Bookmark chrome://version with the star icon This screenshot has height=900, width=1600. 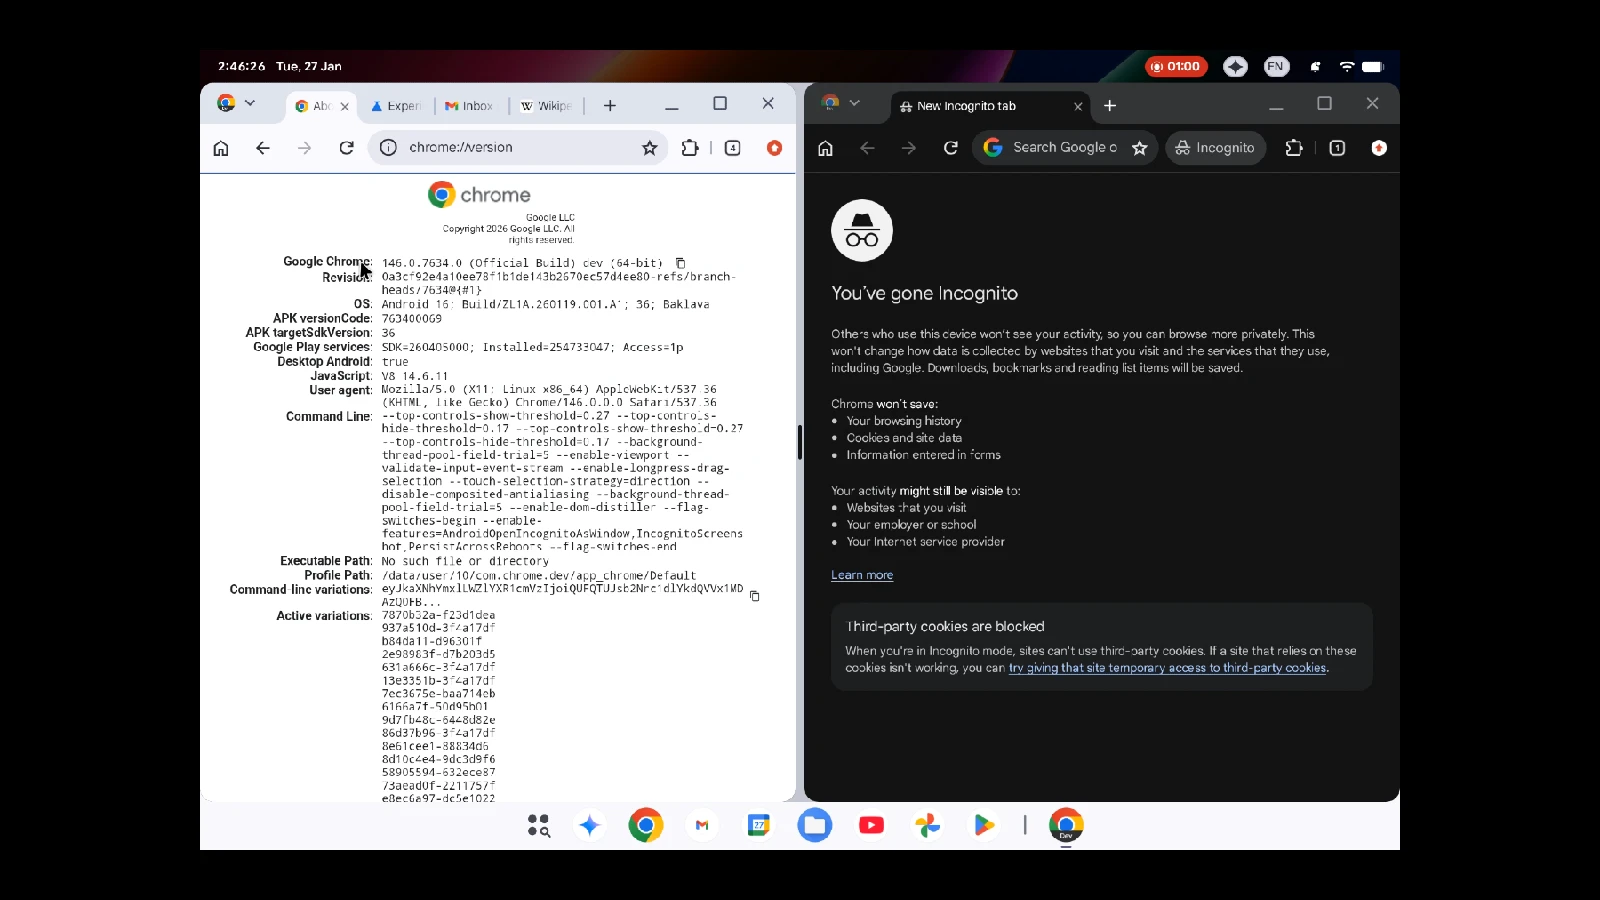coord(649,148)
